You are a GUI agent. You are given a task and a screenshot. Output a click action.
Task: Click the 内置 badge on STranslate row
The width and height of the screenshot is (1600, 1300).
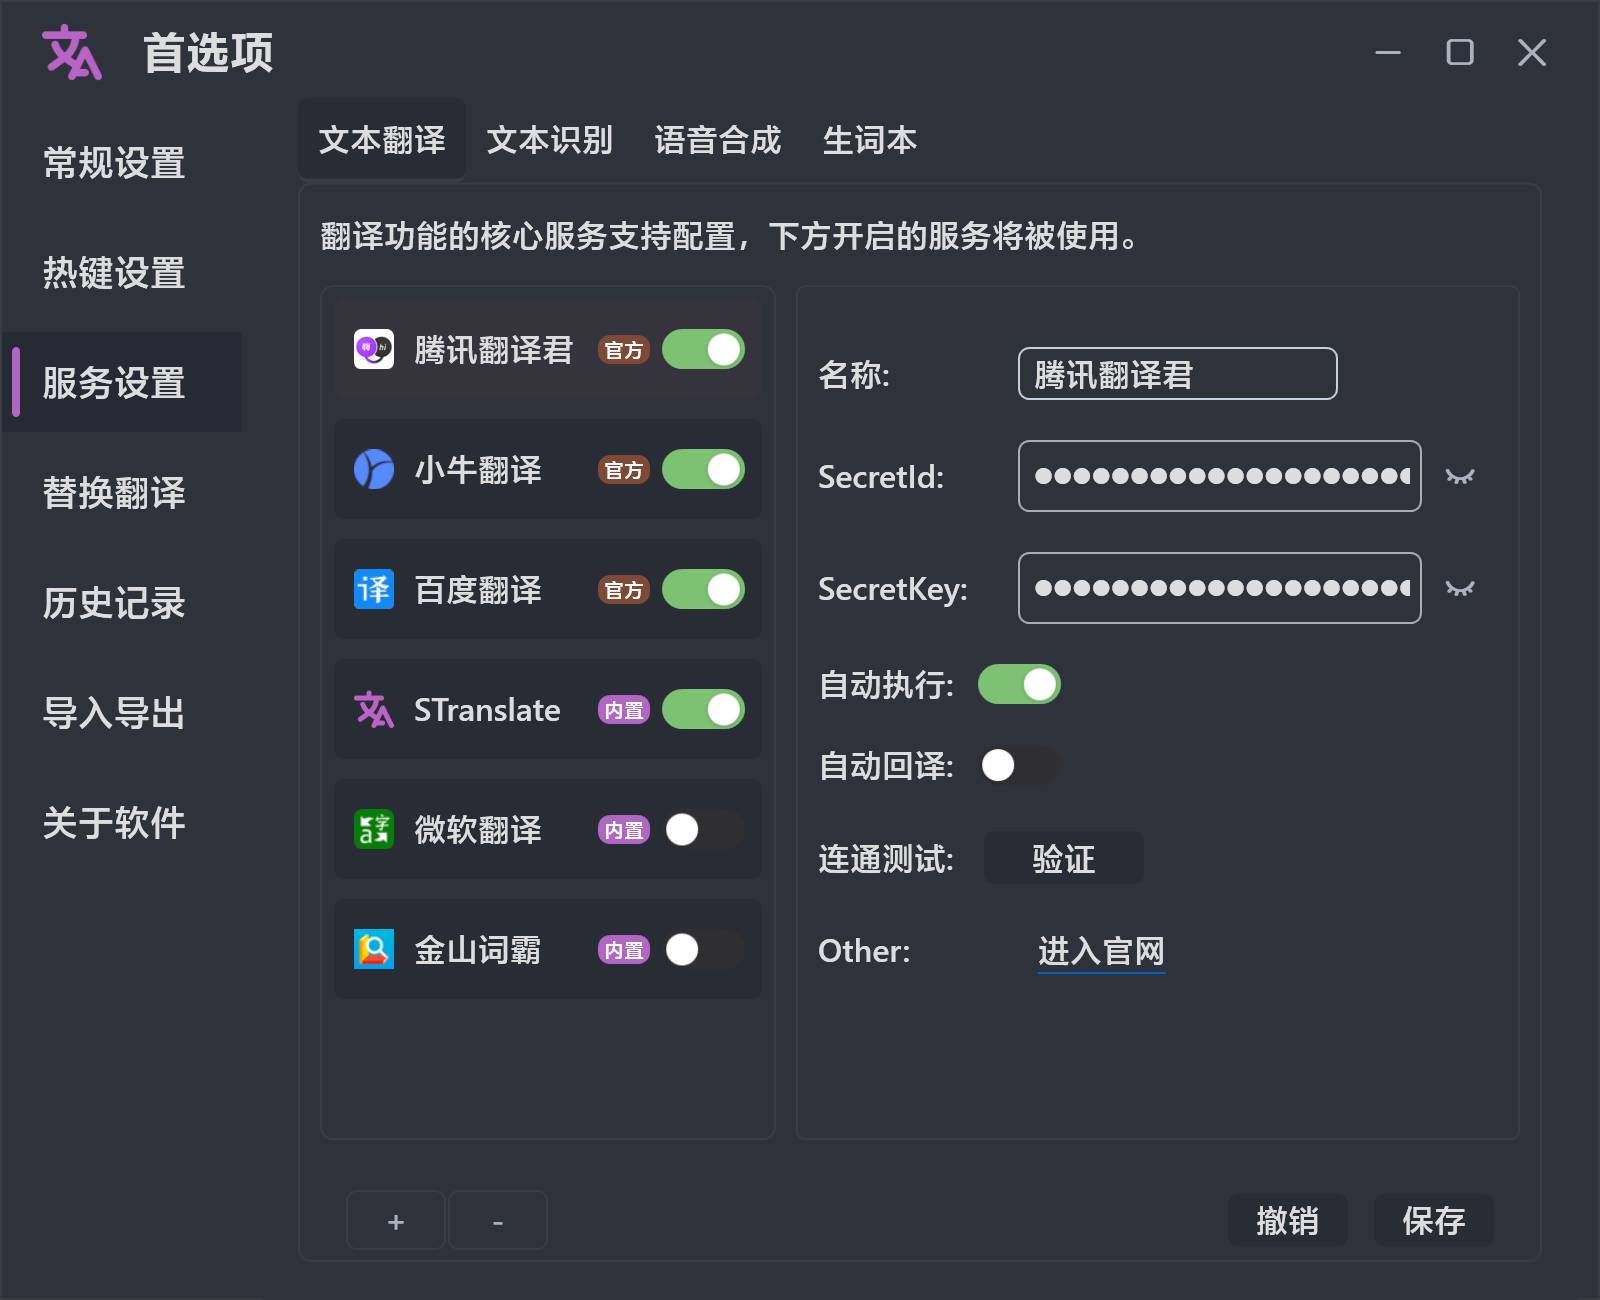click(x=624, y=710)
